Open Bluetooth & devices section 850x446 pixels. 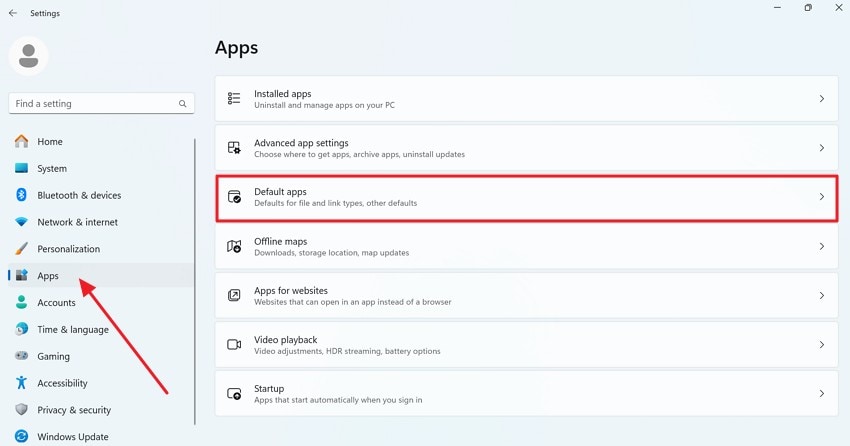tap(101, 195)
